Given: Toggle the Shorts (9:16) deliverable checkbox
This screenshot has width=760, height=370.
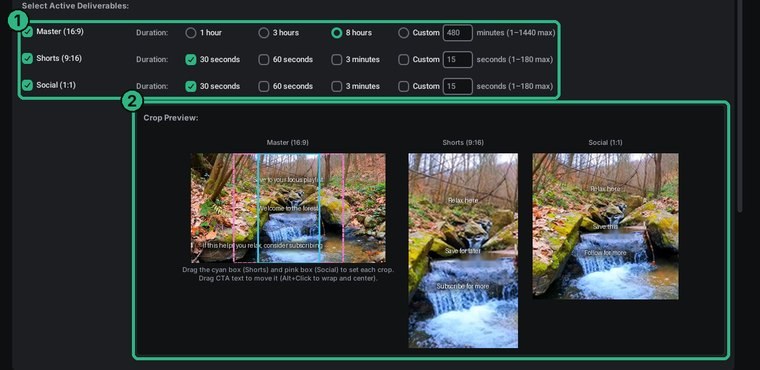Looking at the screenshot, I should 28,59.
